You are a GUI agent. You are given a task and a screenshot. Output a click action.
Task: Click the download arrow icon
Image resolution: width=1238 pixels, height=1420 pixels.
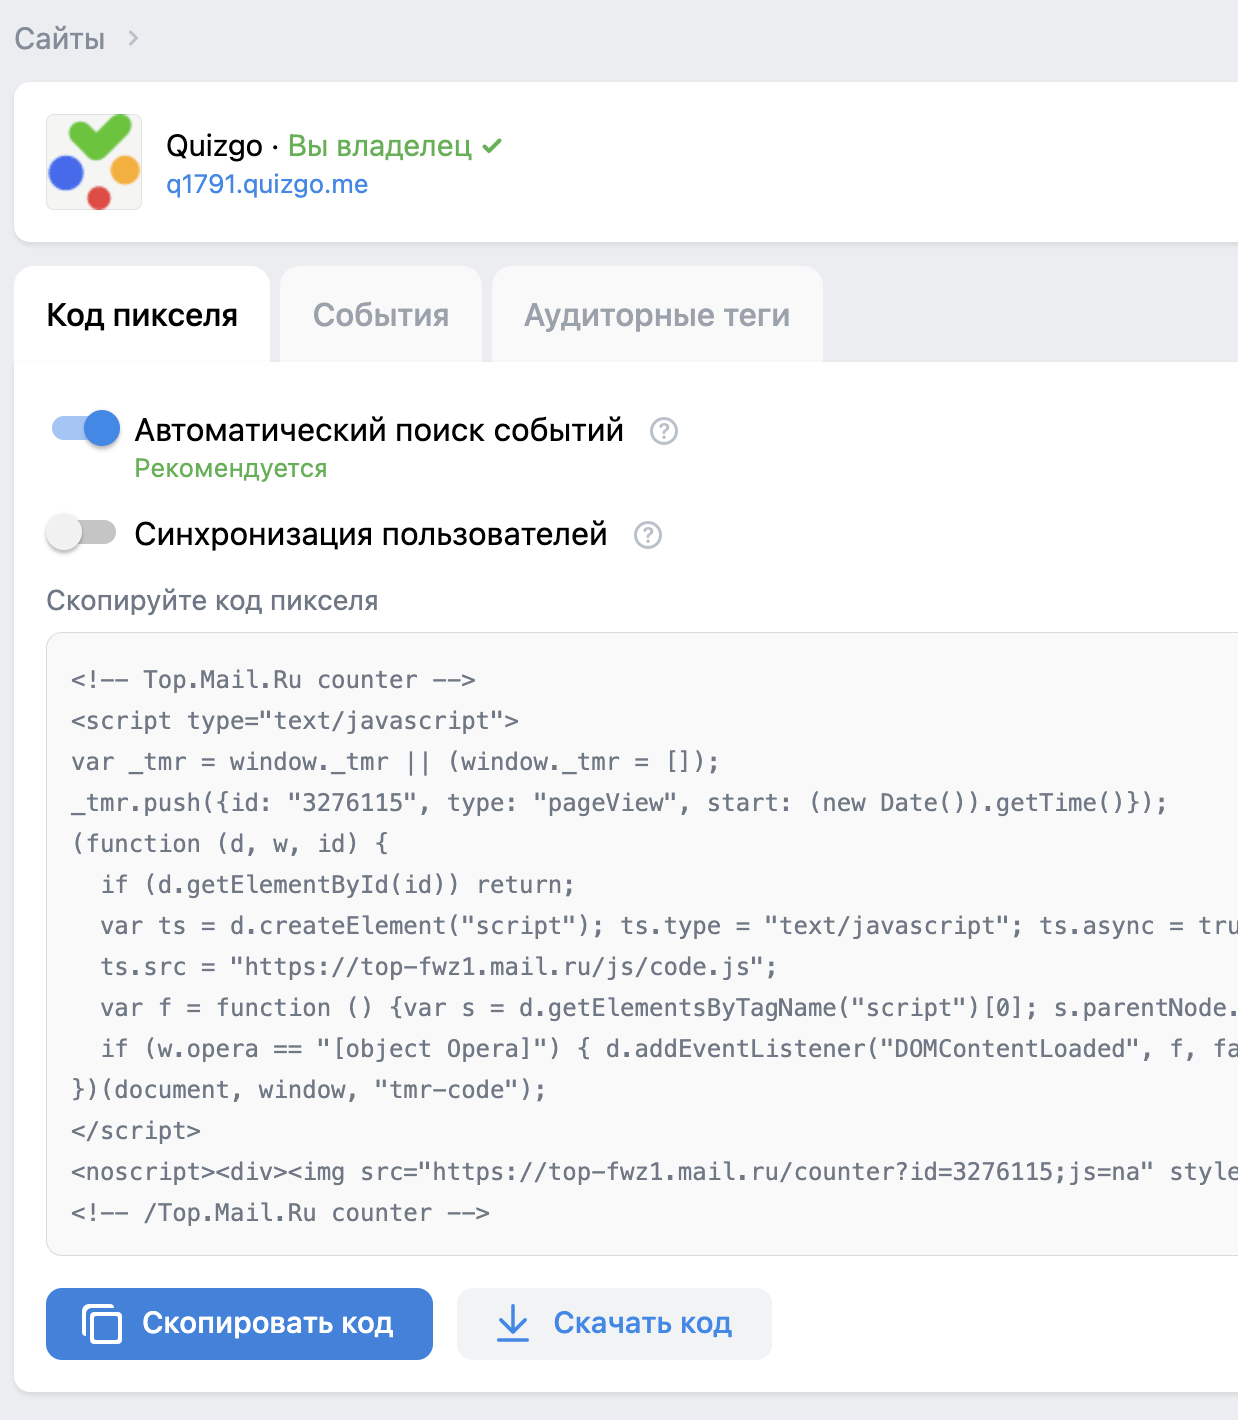tap(513, 1323)
